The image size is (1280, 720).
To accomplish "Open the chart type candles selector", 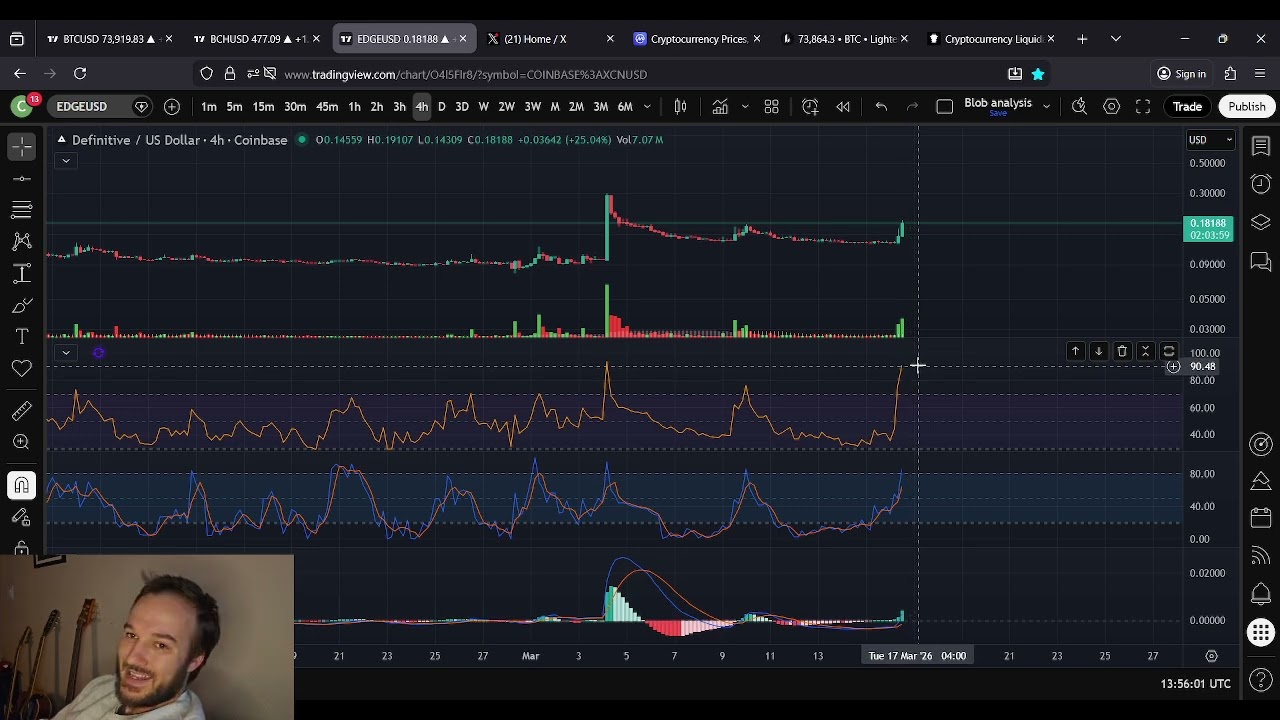I will [680, 107].
